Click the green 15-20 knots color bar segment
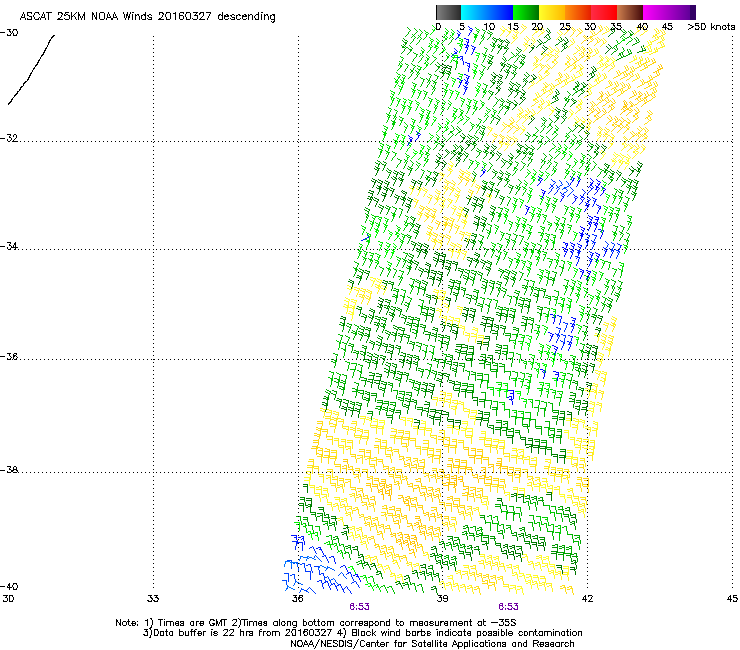Image resolution: width=740 pixels, height=650 pixels. point(526,12)
